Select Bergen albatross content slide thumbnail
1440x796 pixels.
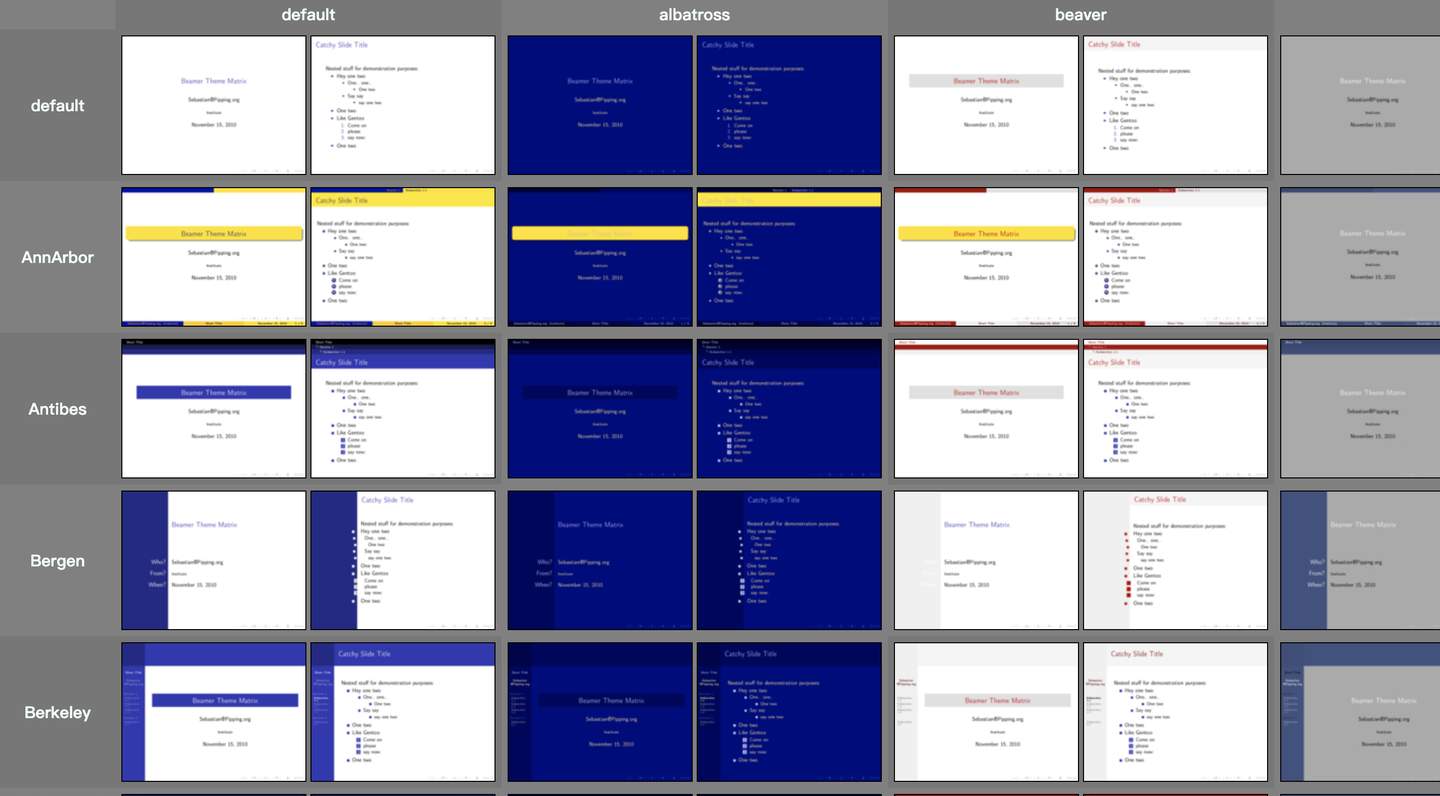(x=789, y=560)
